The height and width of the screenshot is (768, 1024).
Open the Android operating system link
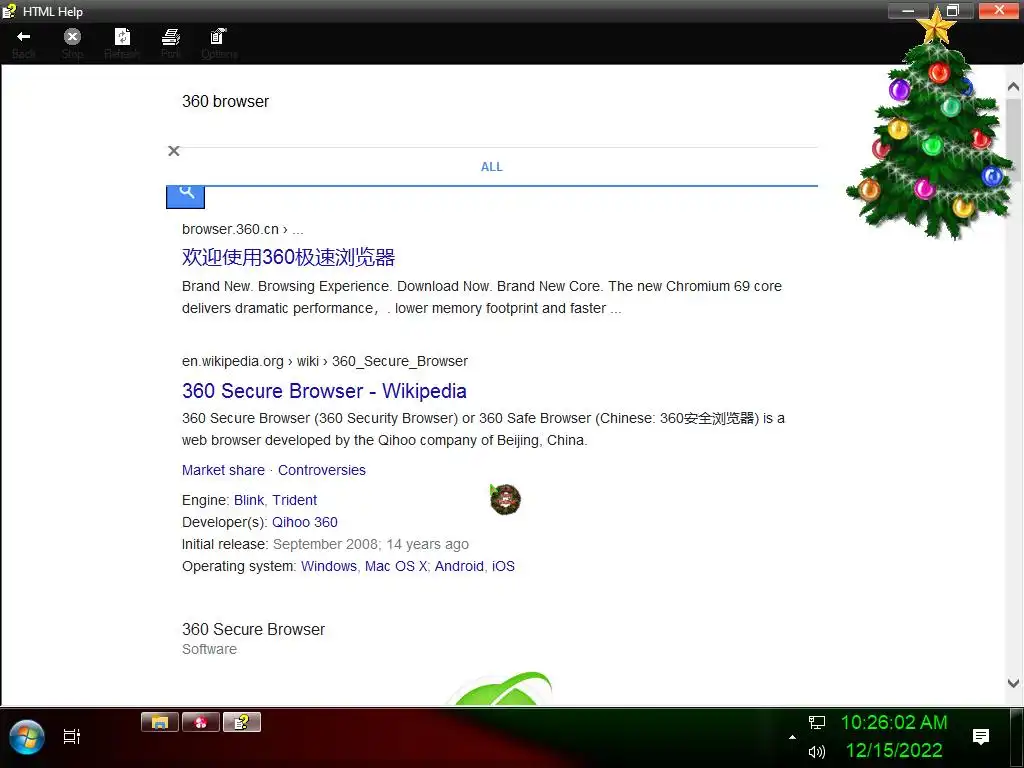459,566
